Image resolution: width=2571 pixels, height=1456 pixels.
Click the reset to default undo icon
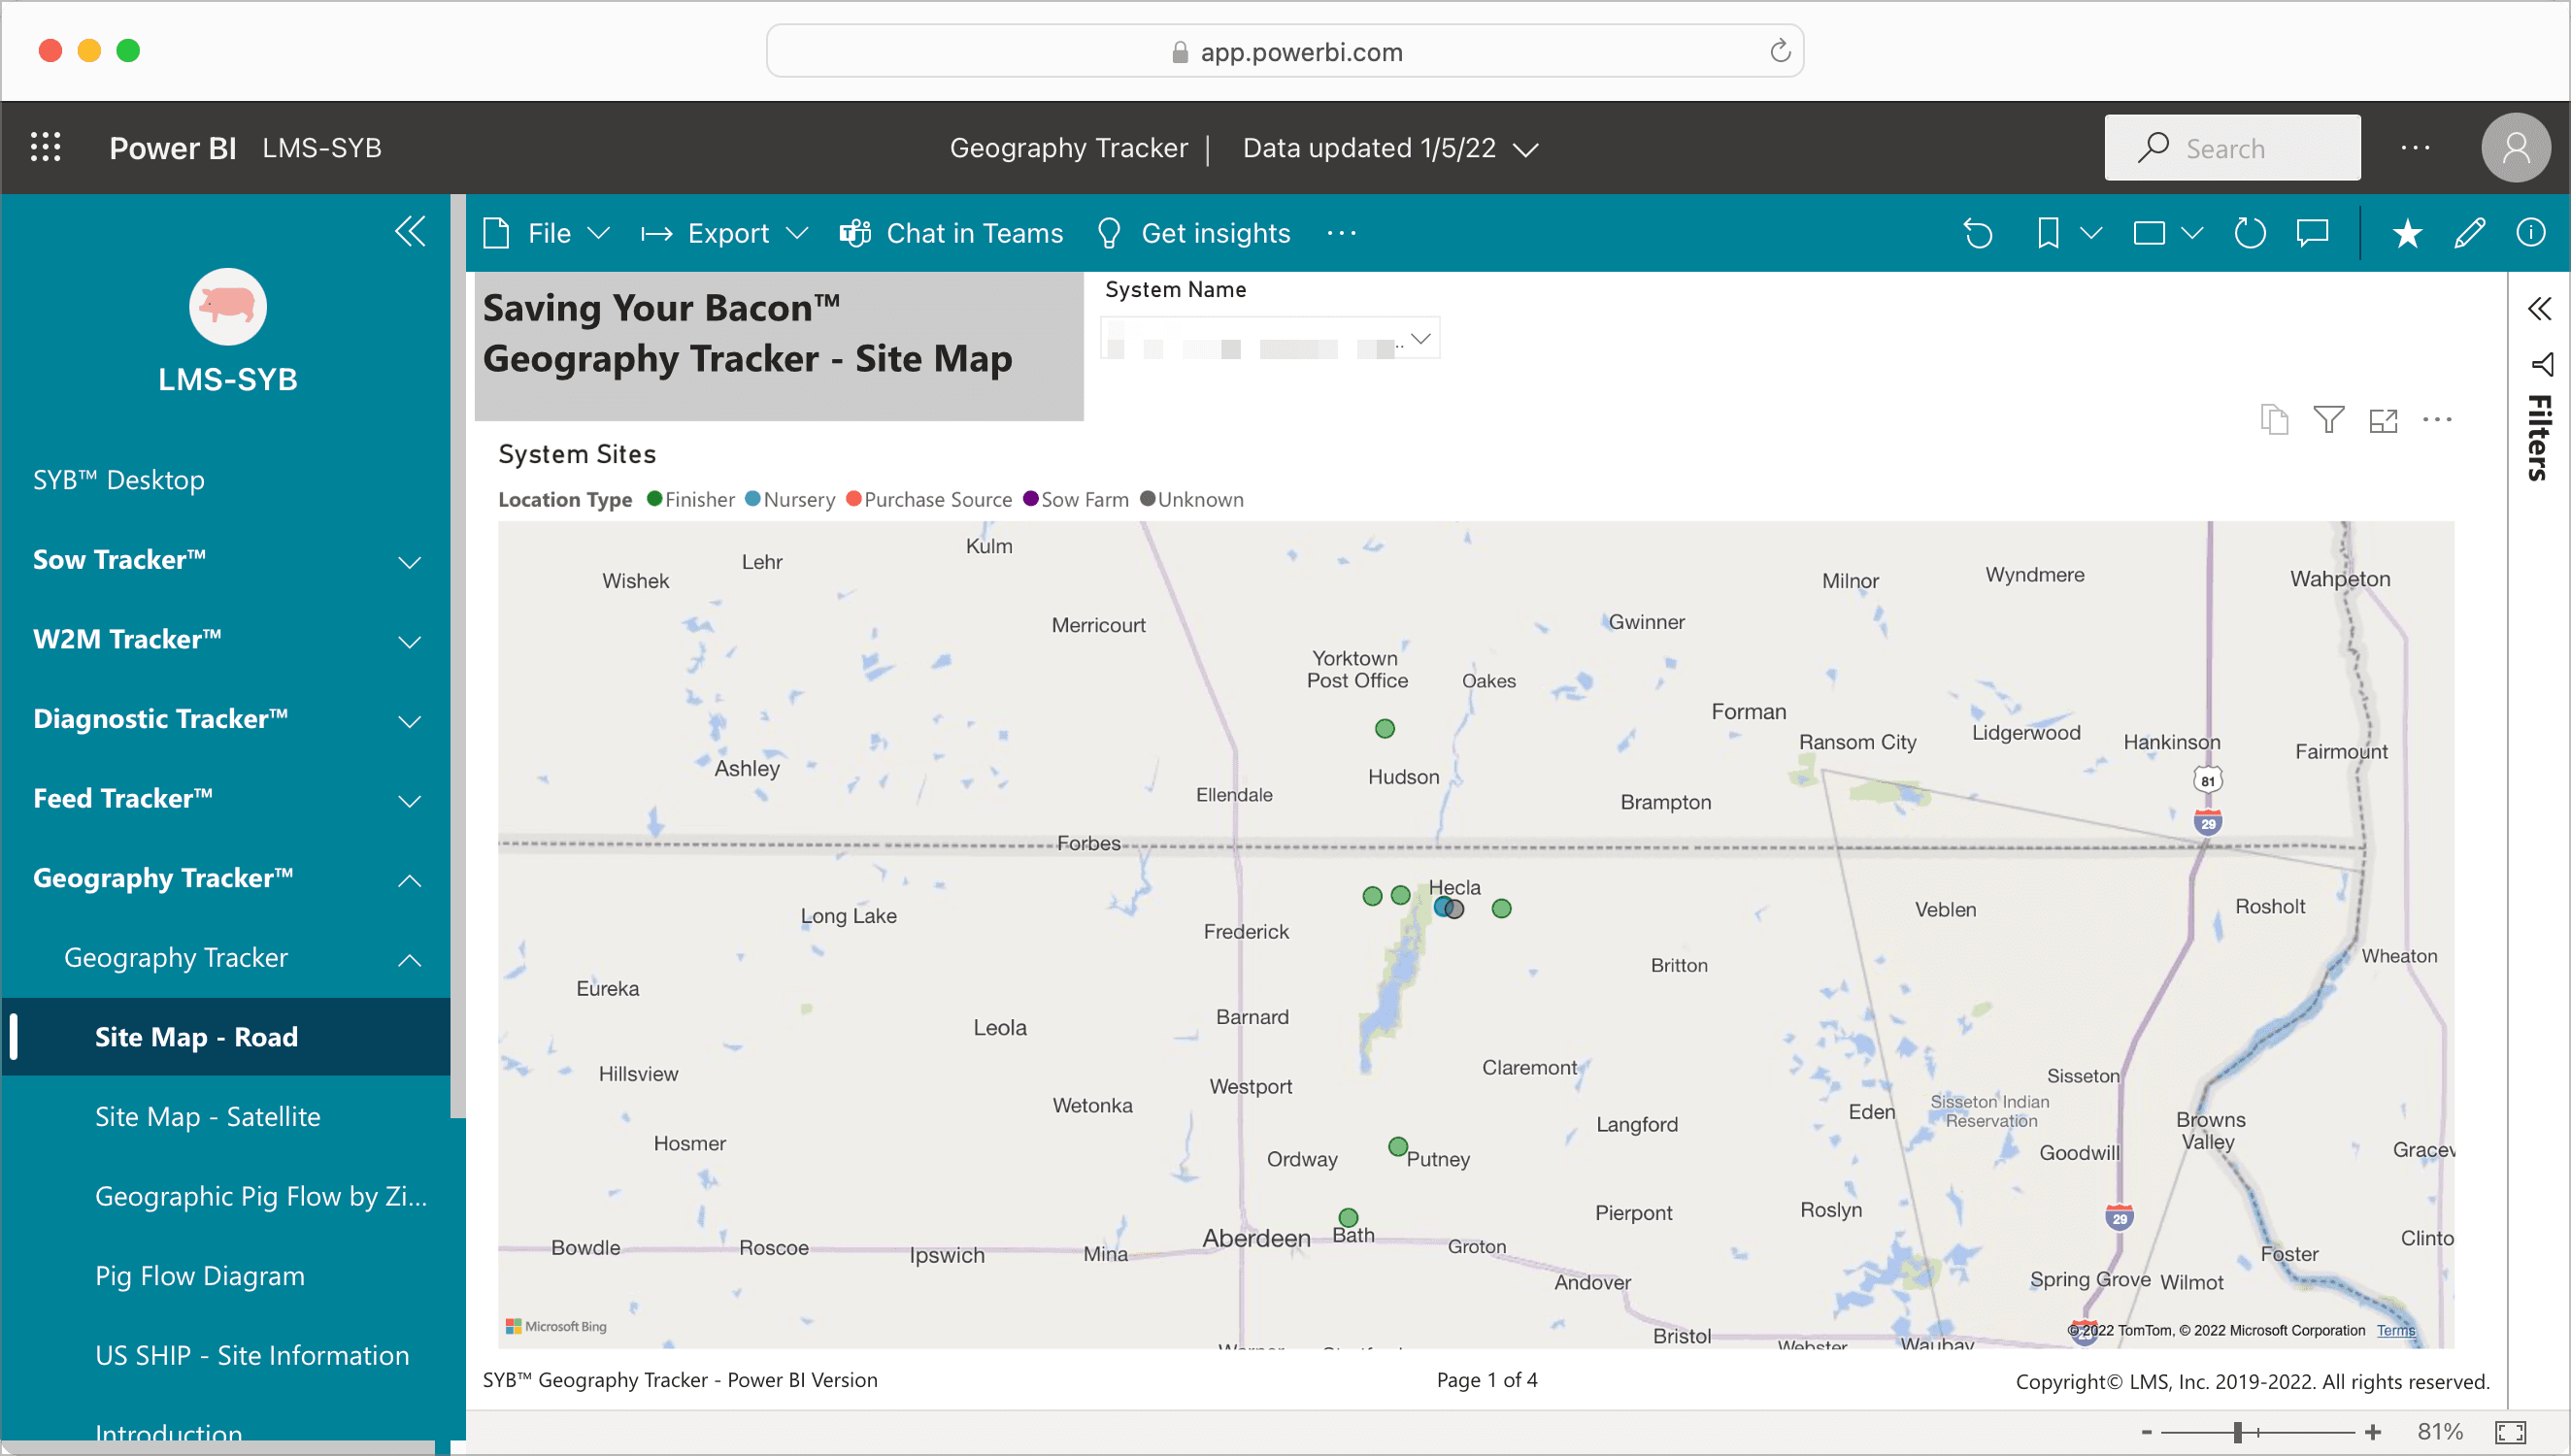(x=1977, y=233)
